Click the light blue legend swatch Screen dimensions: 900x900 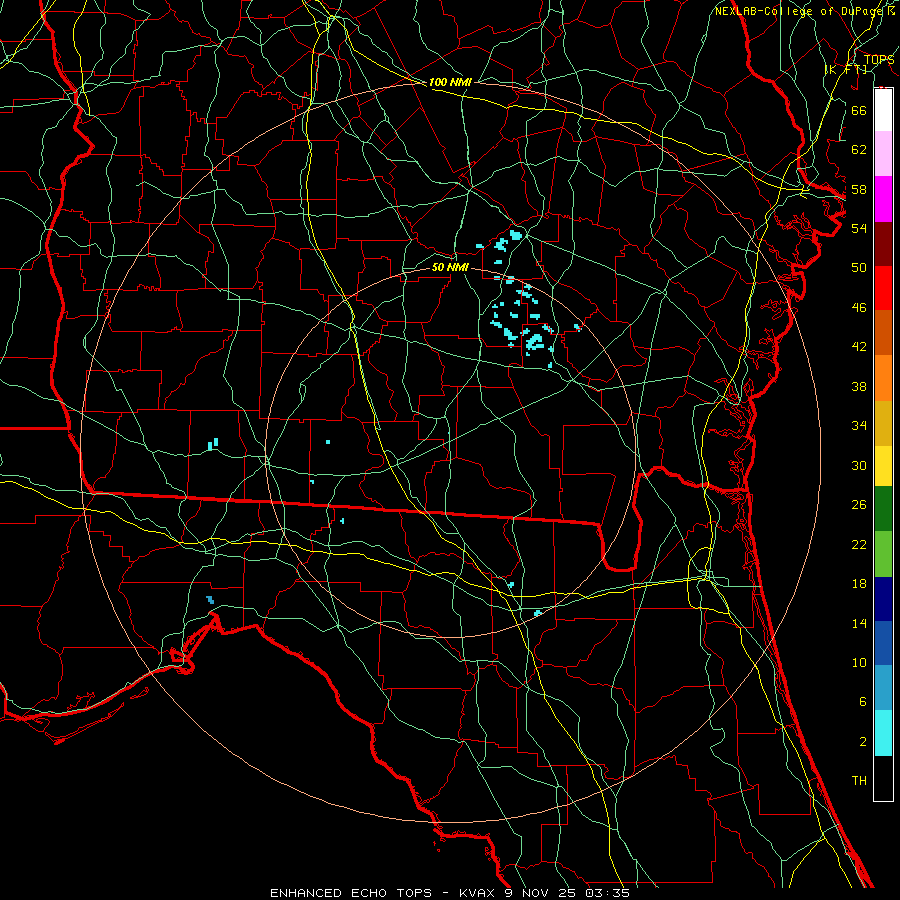[x=883, y=688]
